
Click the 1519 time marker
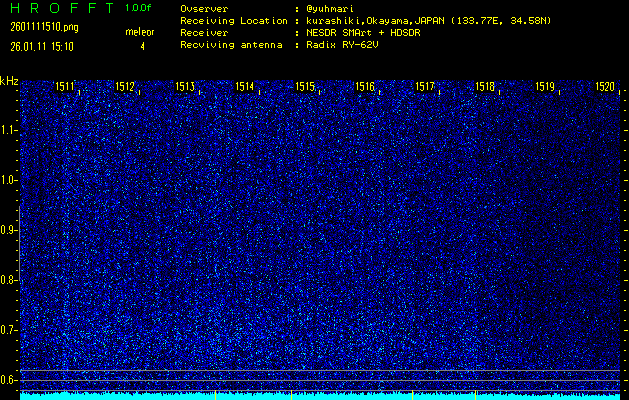(545, 87)
